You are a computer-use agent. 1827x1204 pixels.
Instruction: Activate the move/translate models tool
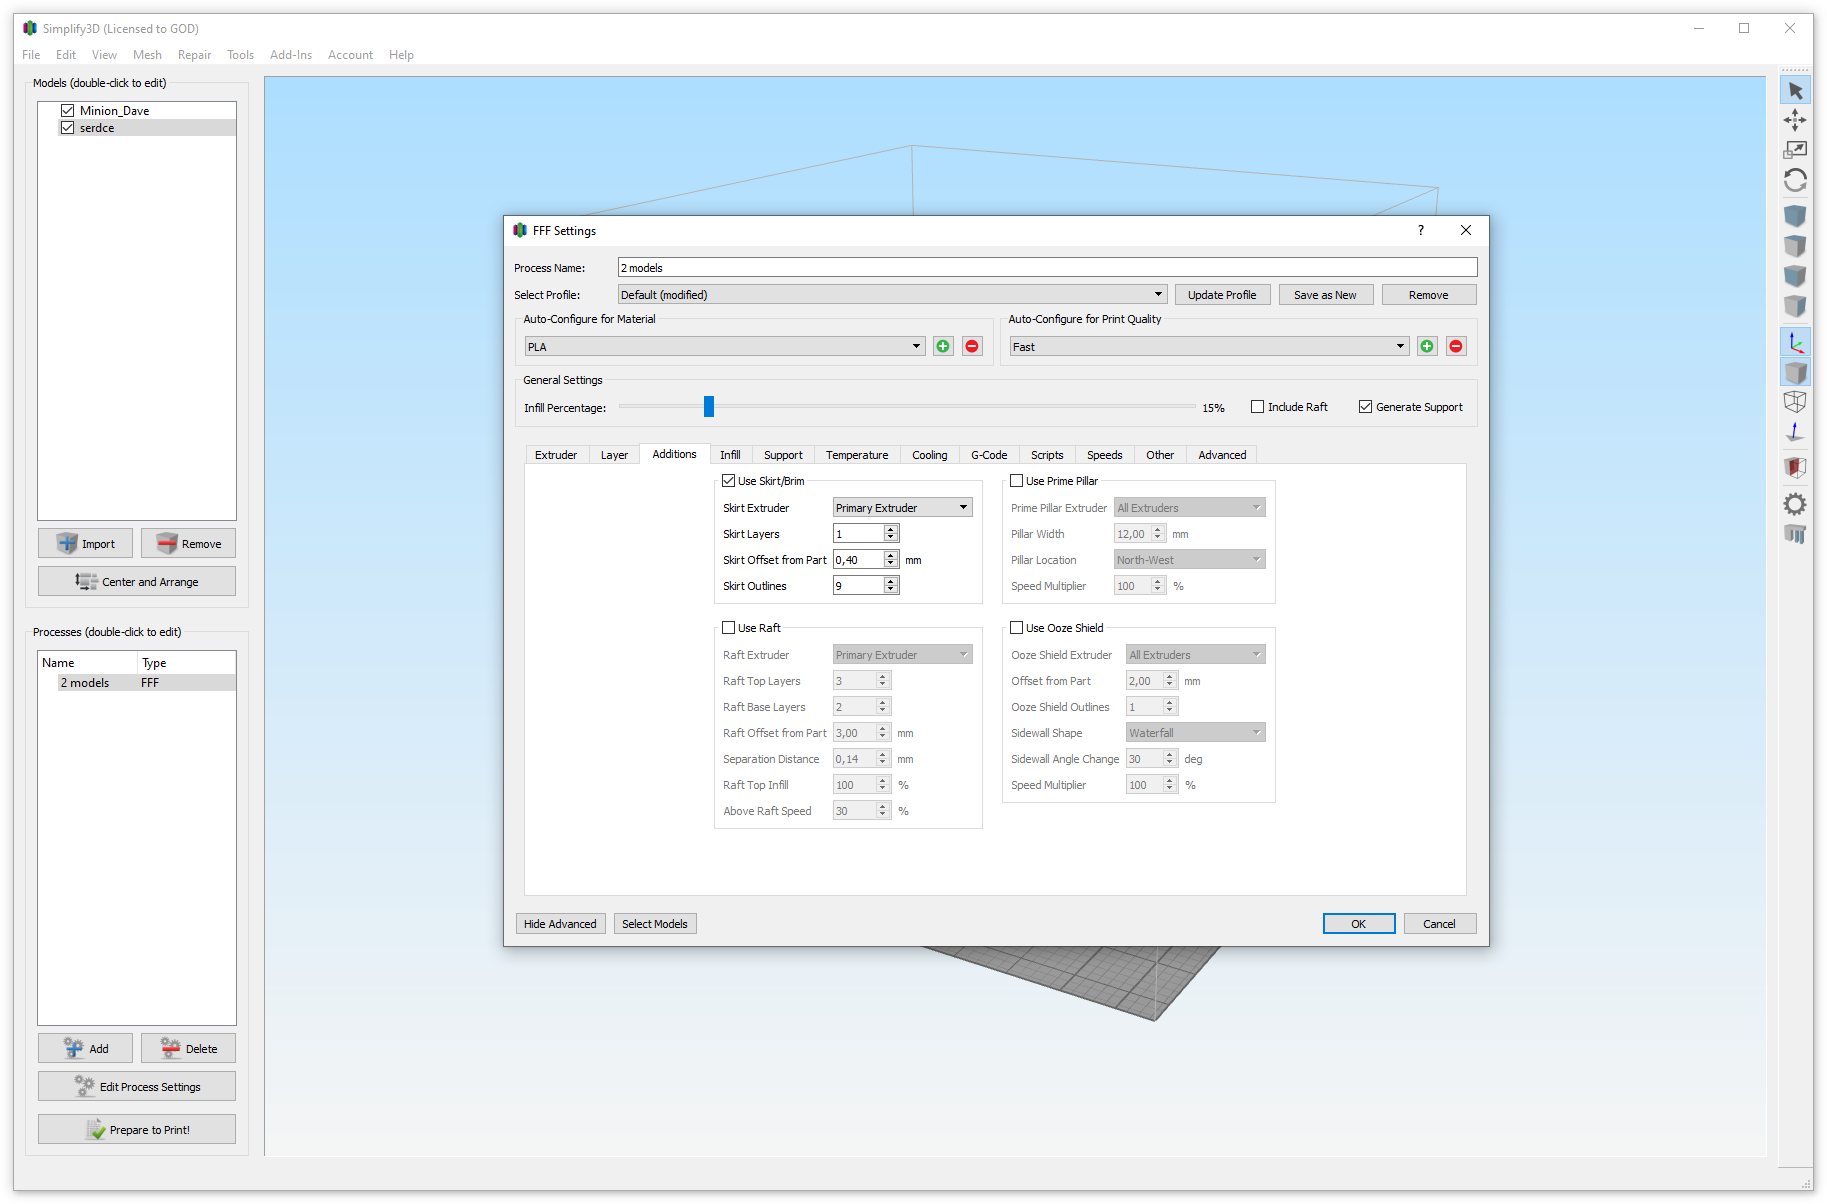click(x=1795, y=121)
